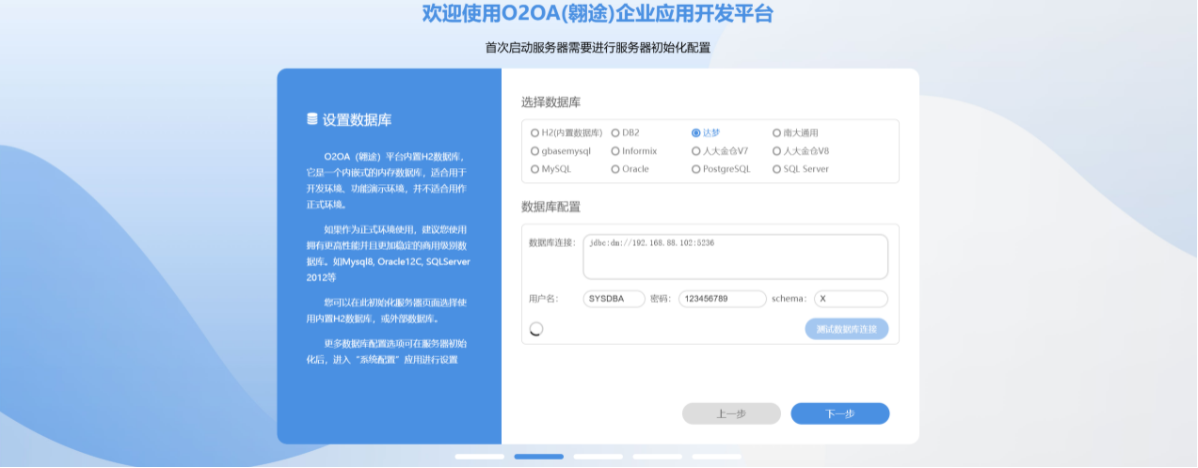This screenshot has height=468, width=1198.
Task: Select MySQL as the database
Action: click(551, 169)
